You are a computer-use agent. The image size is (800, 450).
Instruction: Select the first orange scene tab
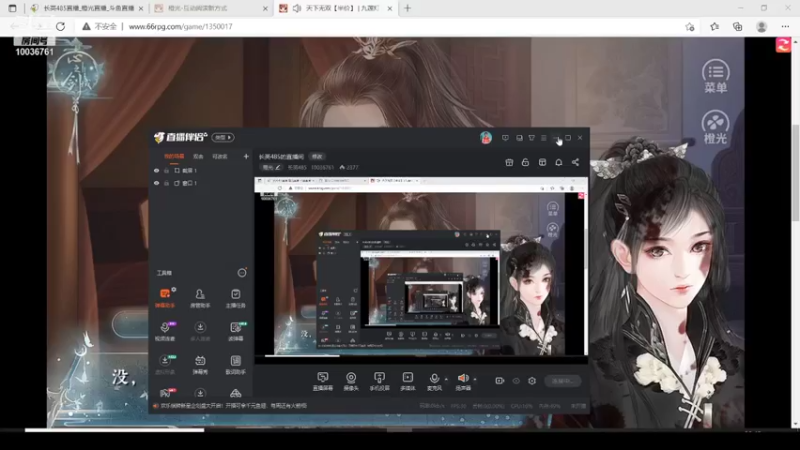pos(174,156)
